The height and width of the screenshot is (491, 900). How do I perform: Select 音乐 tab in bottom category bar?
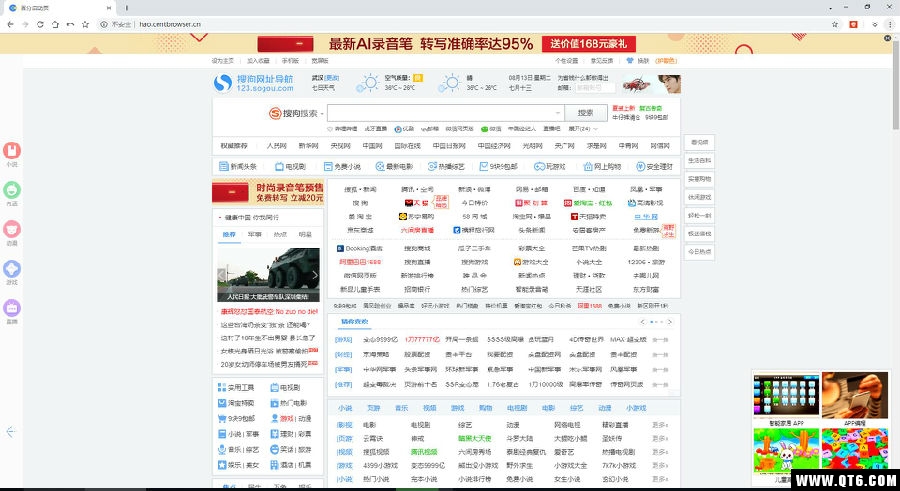click(x=401, y=408)
